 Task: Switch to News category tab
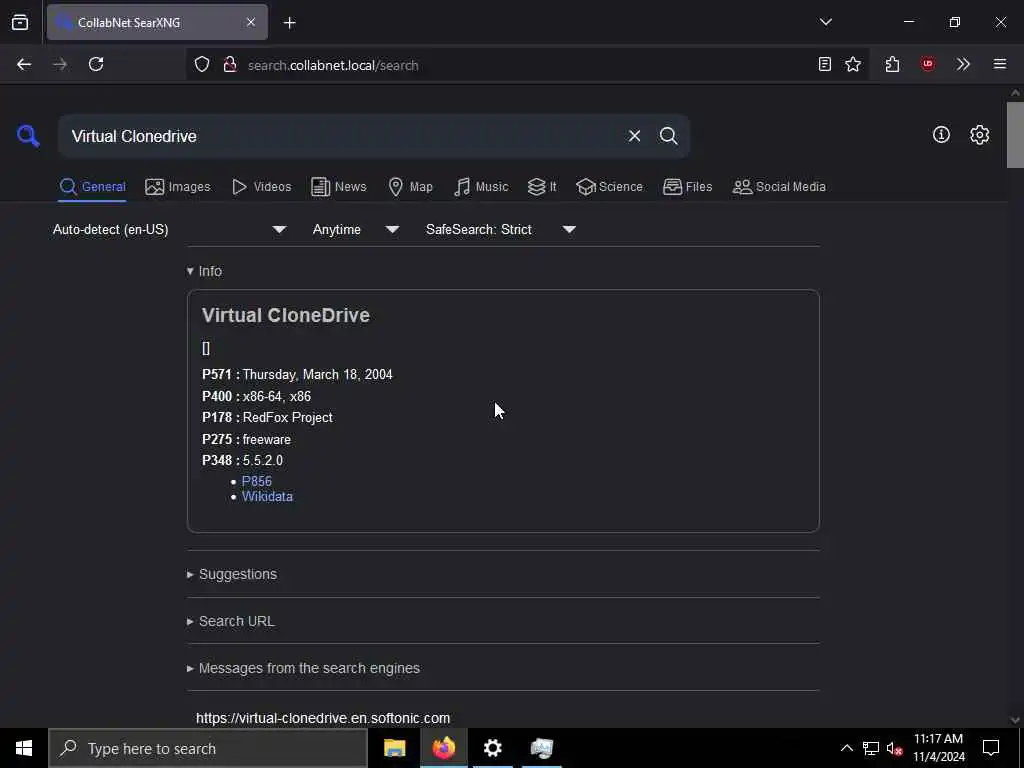(339, 187)
